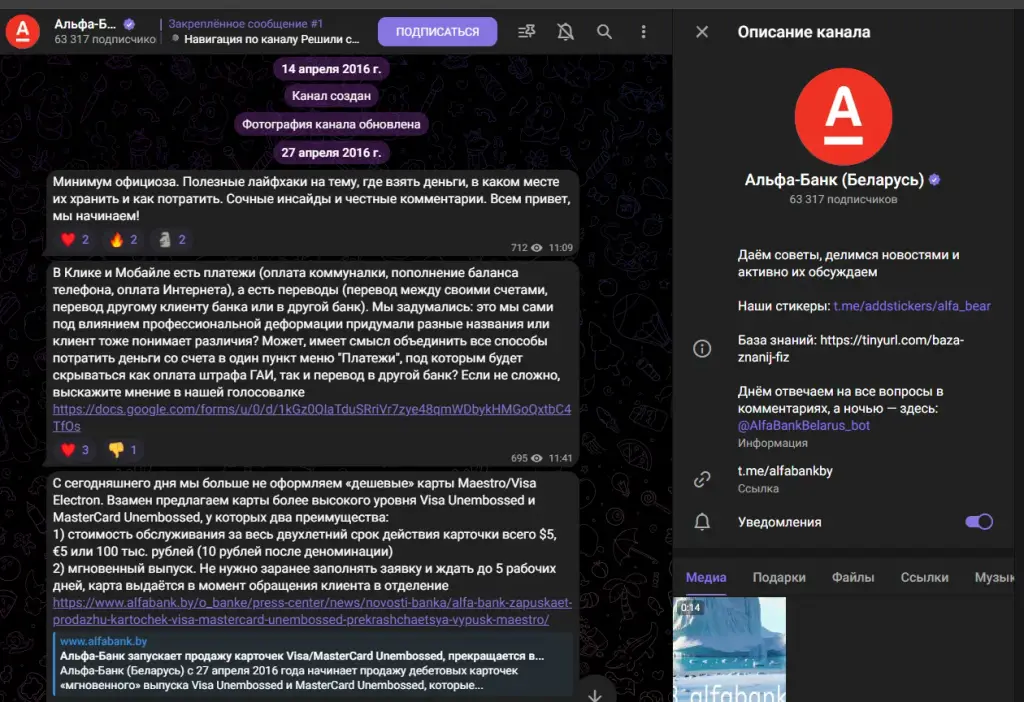Click the large Alfa-Bank logo in the description

[843, 116]
